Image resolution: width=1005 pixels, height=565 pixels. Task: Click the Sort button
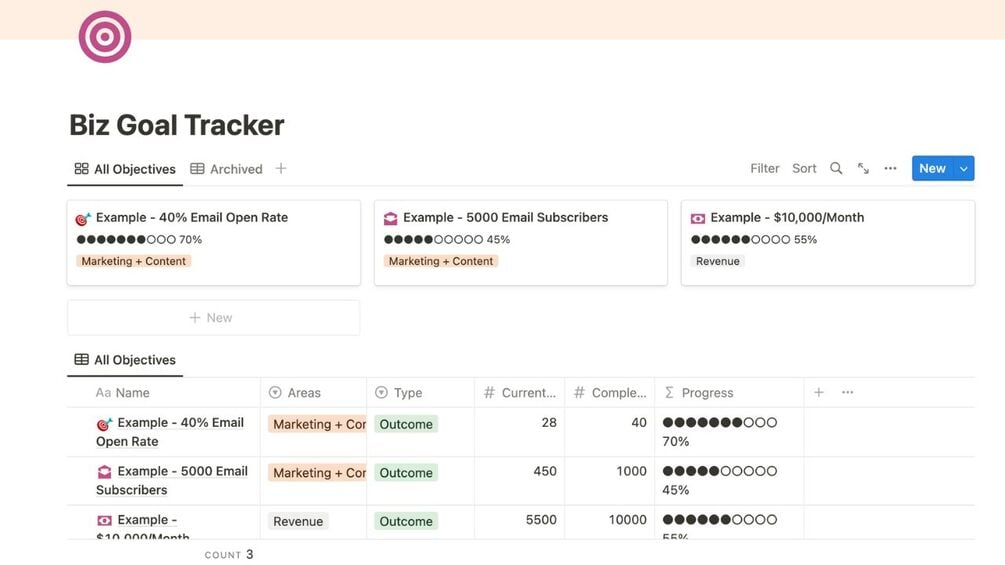(x=804, y=169)
